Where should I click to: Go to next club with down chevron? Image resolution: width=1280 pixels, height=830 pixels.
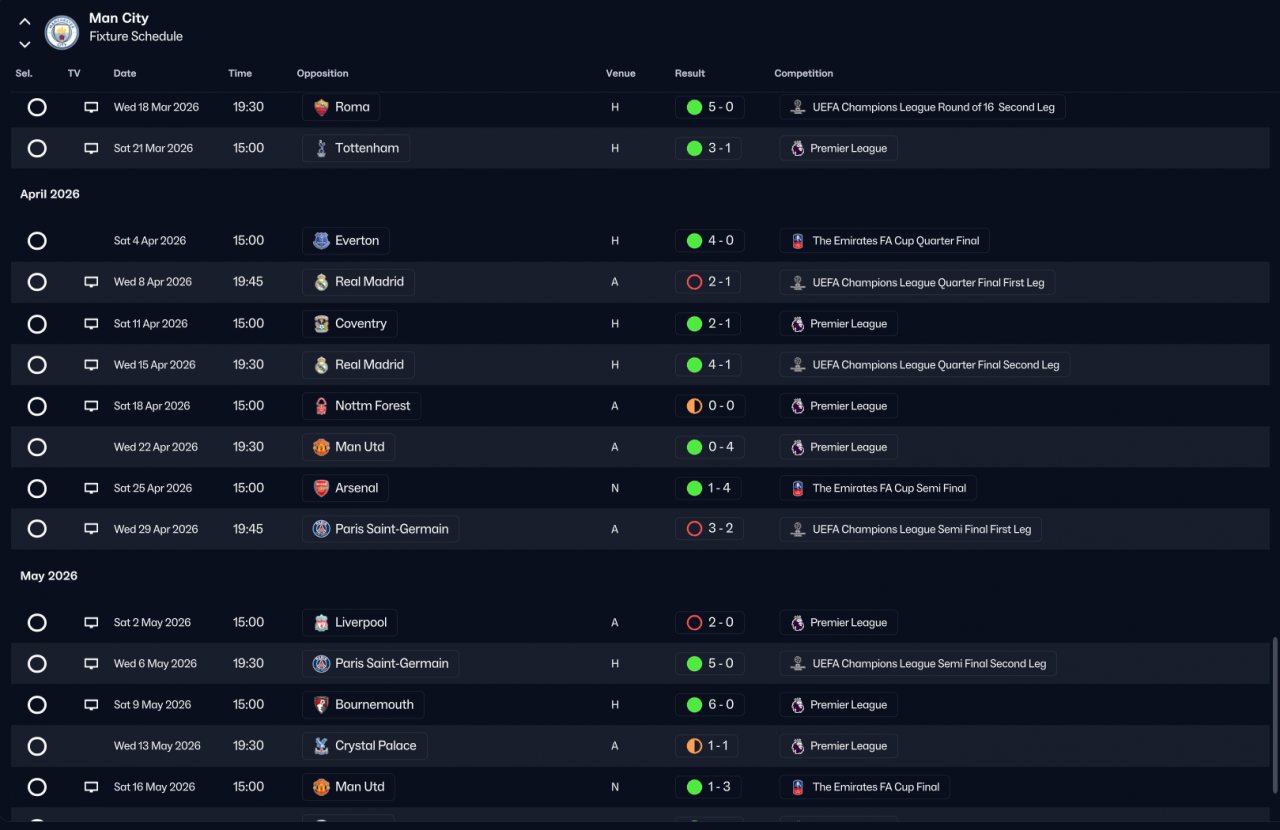pos(25,44)
